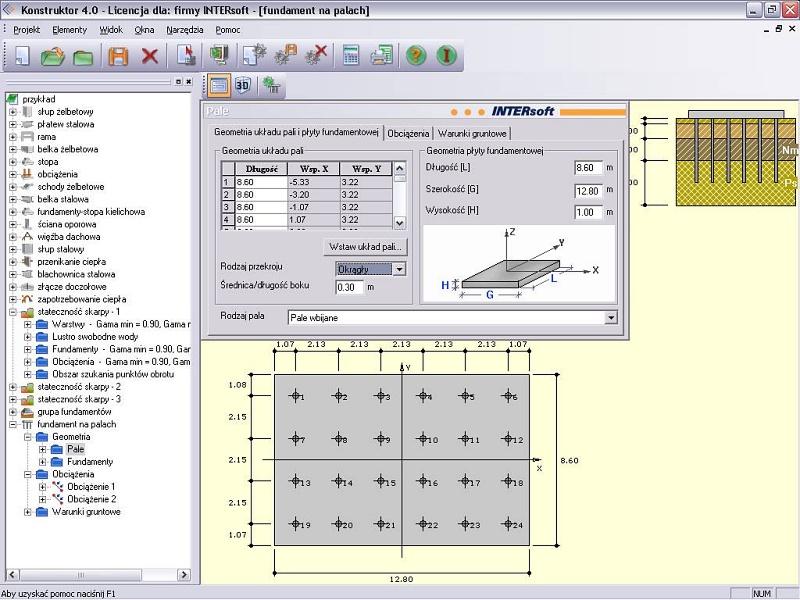Expand the 'ściana oporowa' tree node
800x600 pixels.
(x=13, y=224)
